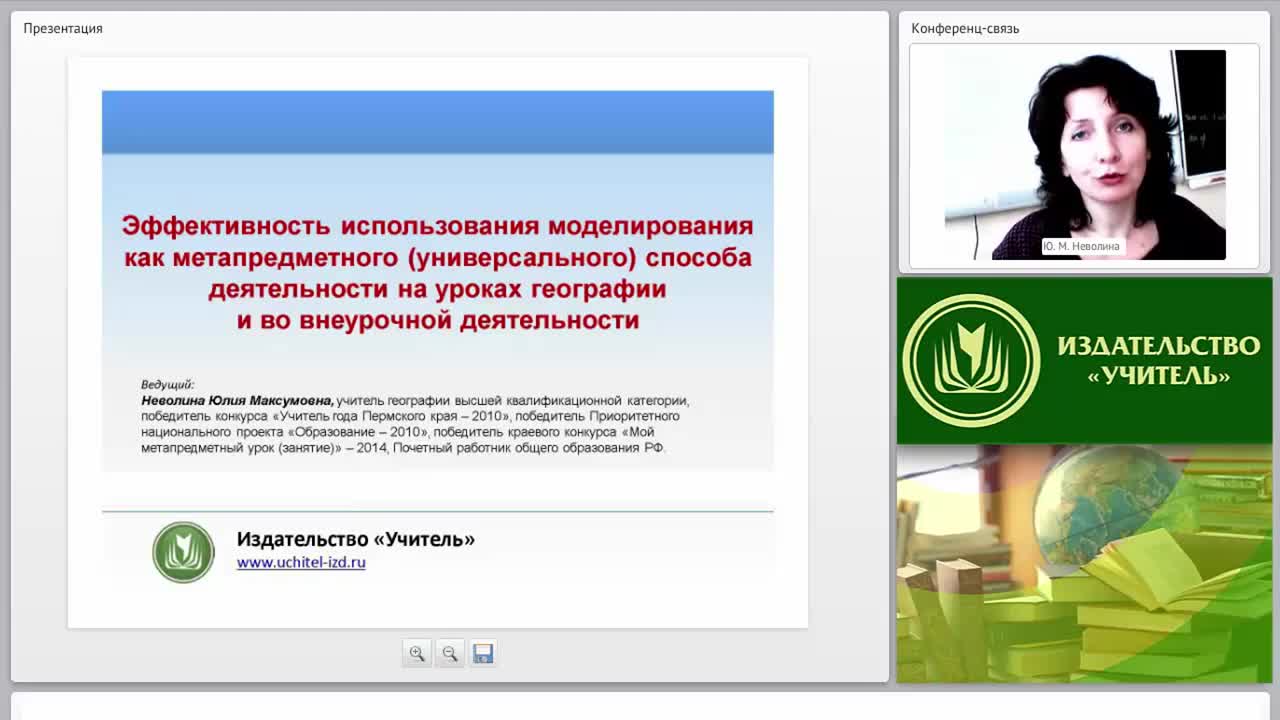Click the Издательство «Учитель» banner logo

point(971,361)
